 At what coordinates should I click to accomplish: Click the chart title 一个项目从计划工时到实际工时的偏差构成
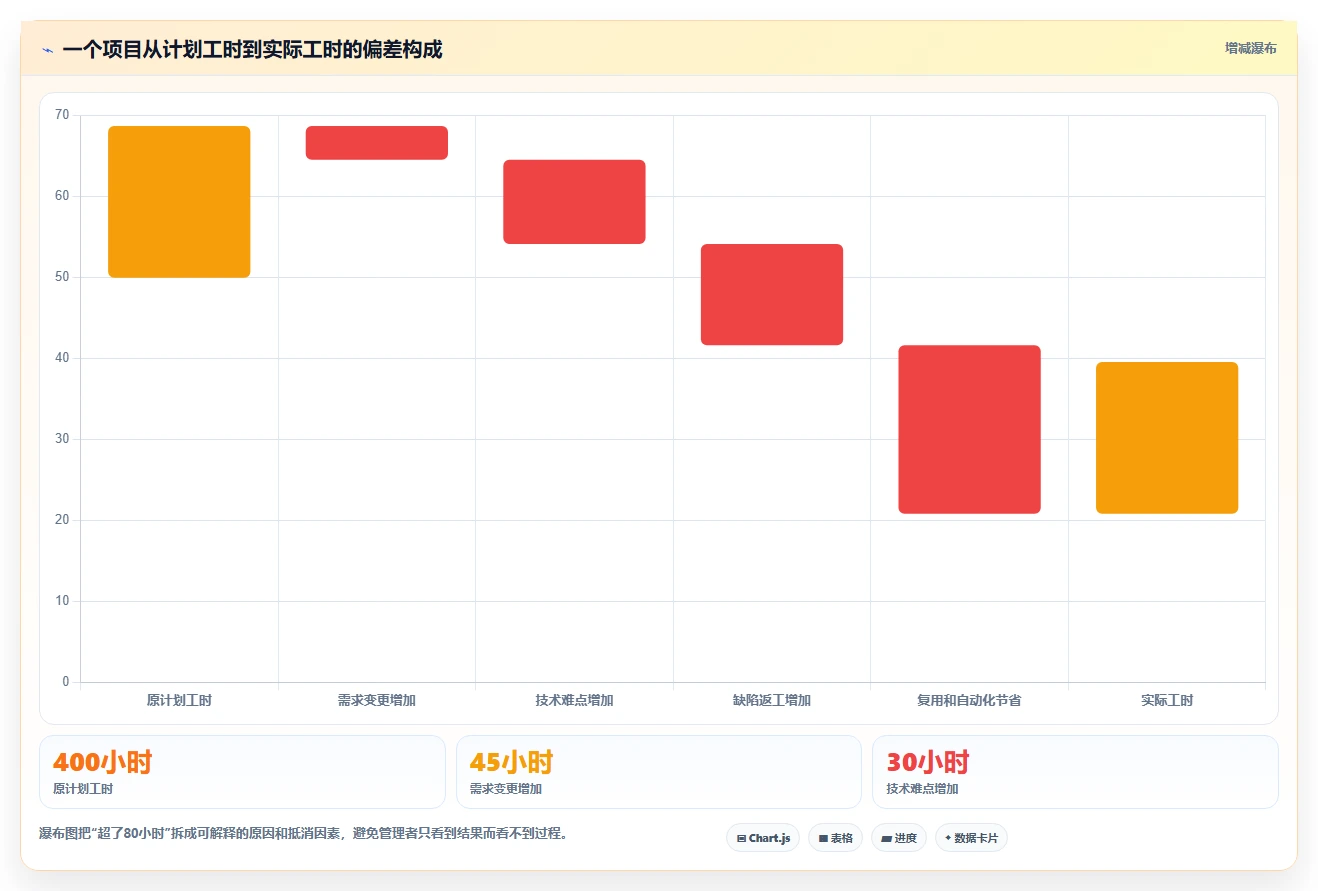(x=252, y=49)
